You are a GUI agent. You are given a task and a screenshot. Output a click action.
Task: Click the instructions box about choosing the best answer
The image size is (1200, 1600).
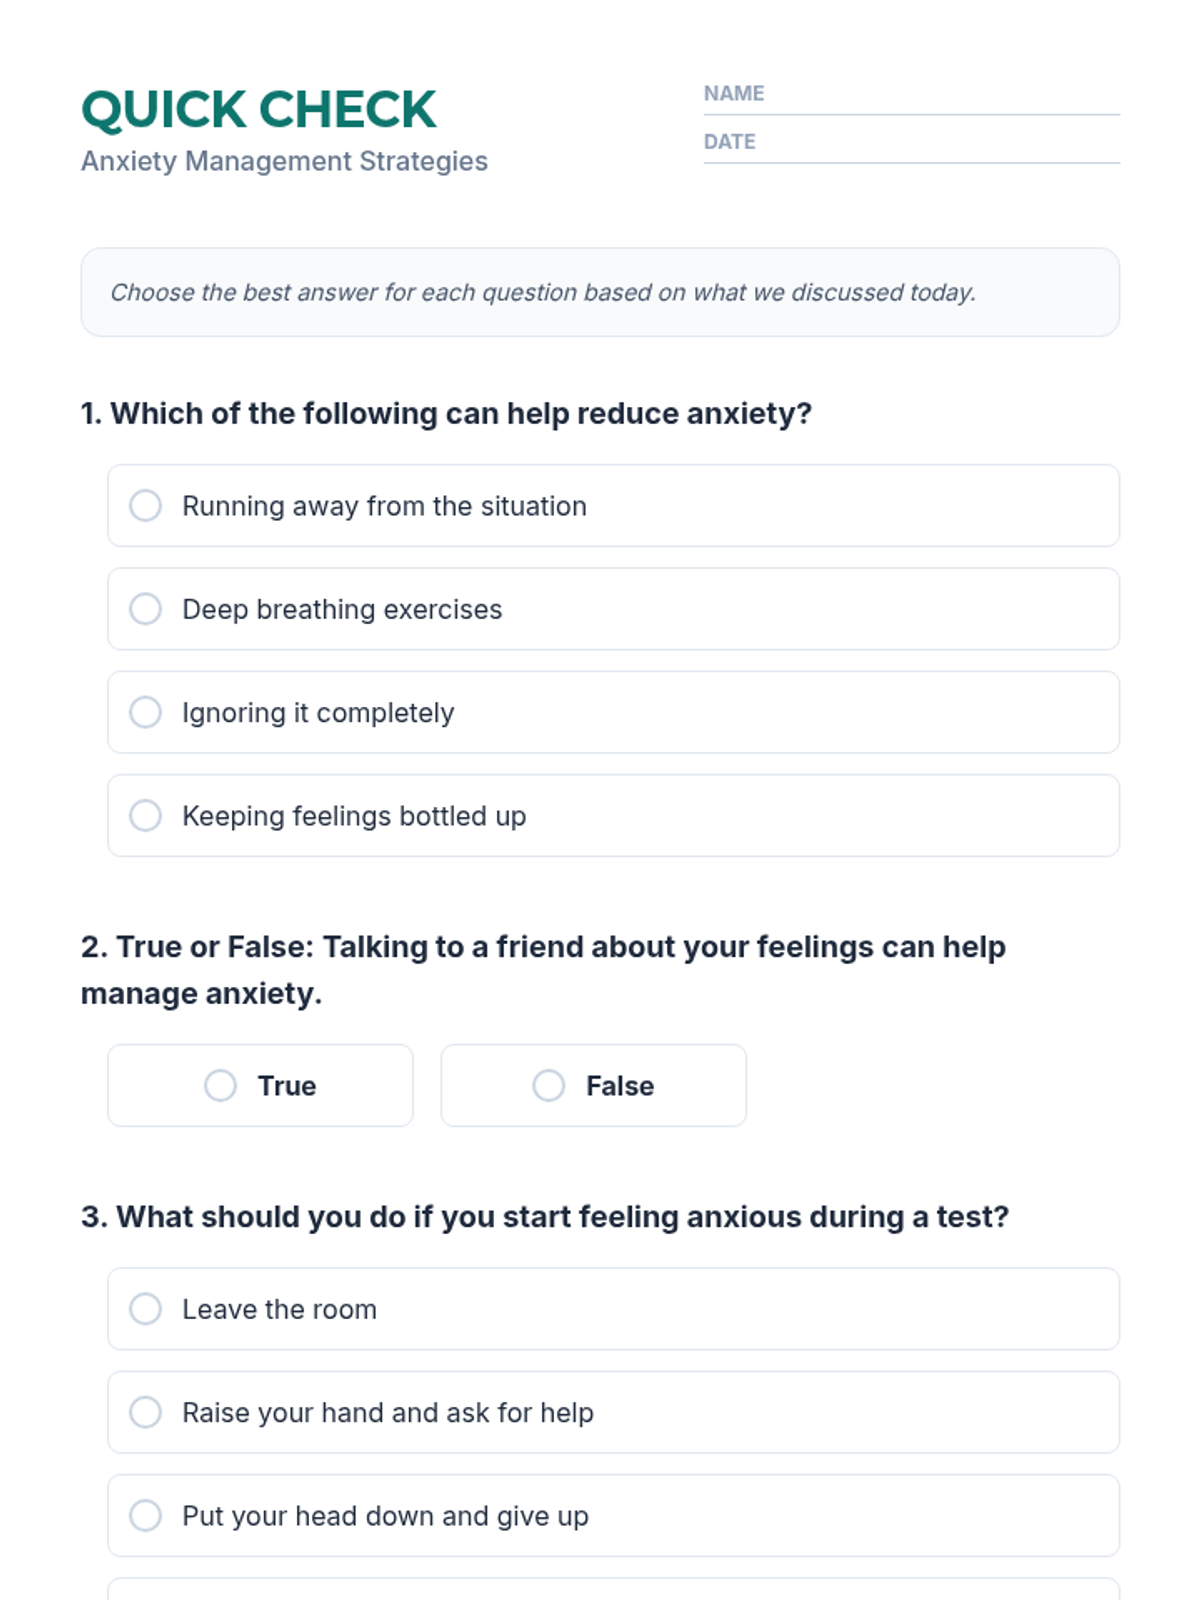pyautogui.click(x=600, y=293)
